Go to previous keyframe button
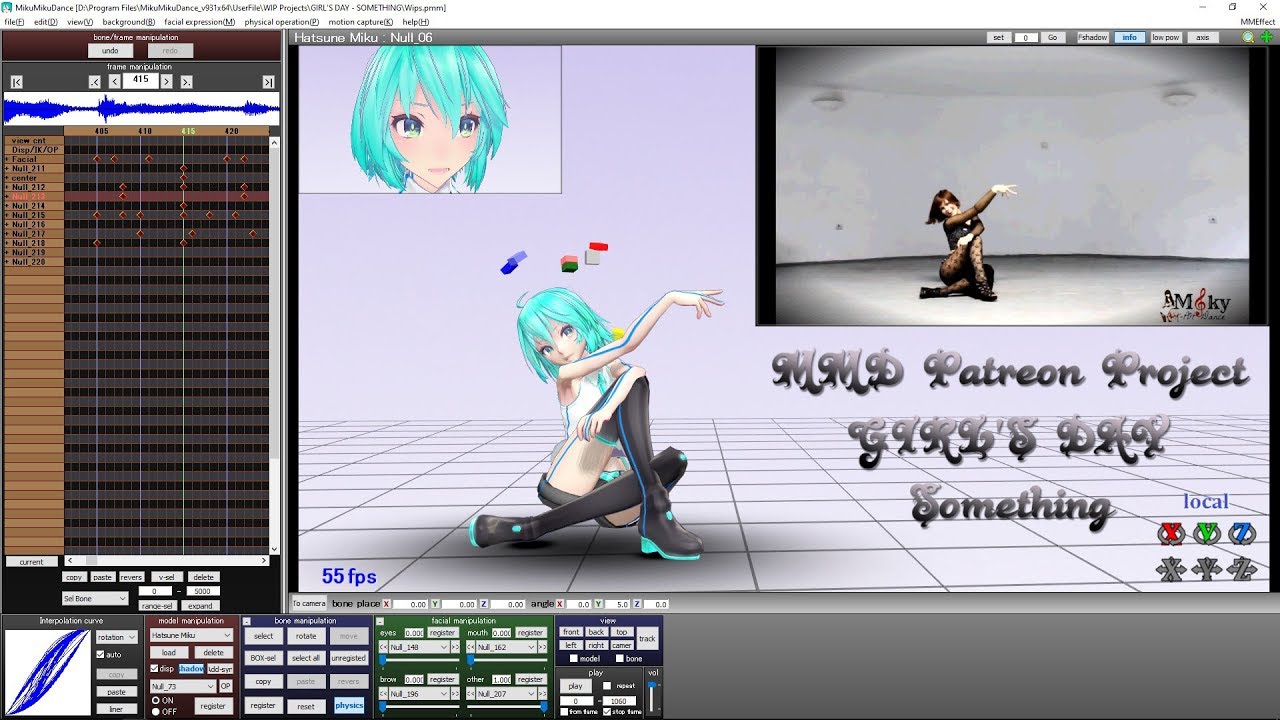The image size is (1280, 720). coord(95,82)
